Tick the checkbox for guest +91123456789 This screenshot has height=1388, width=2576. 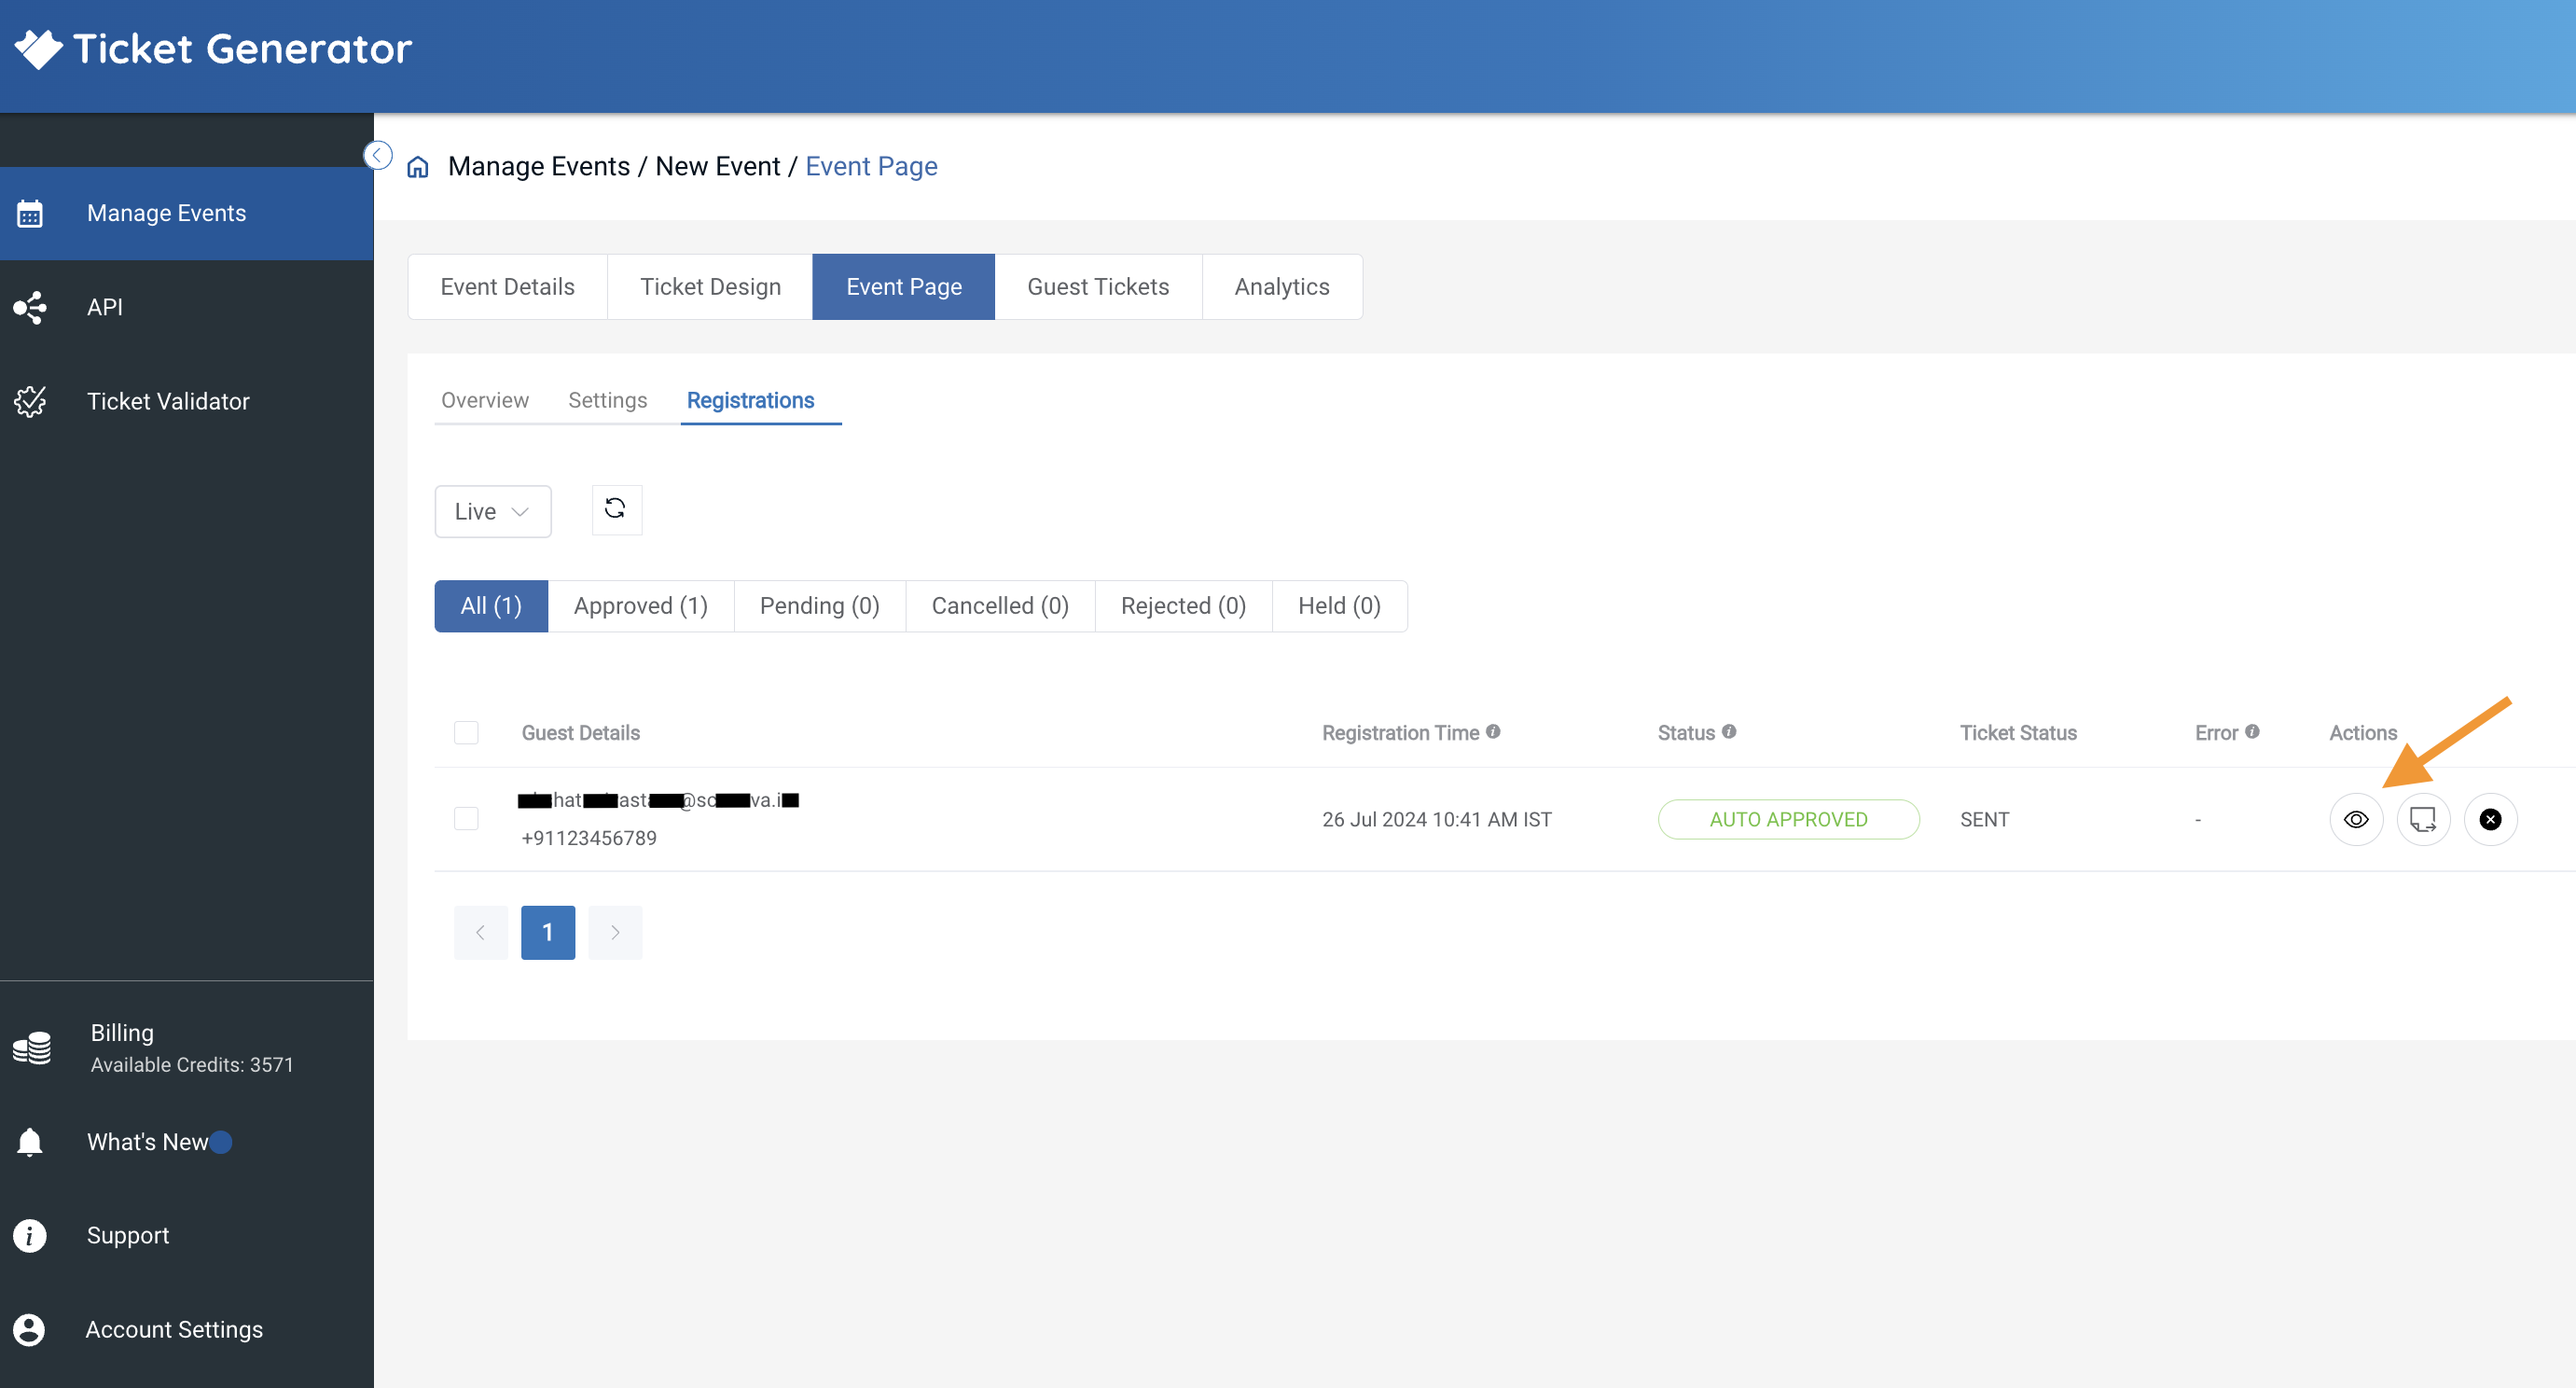(466, 819)
